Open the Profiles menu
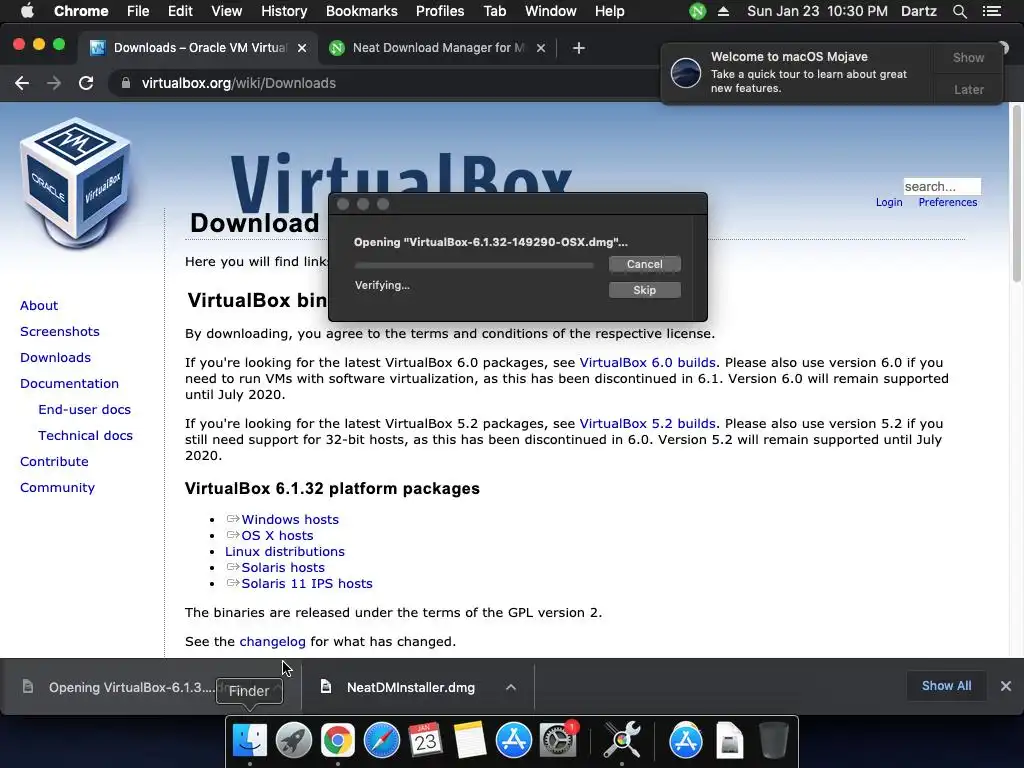1024x768 pixels. [x=440, y=11]
